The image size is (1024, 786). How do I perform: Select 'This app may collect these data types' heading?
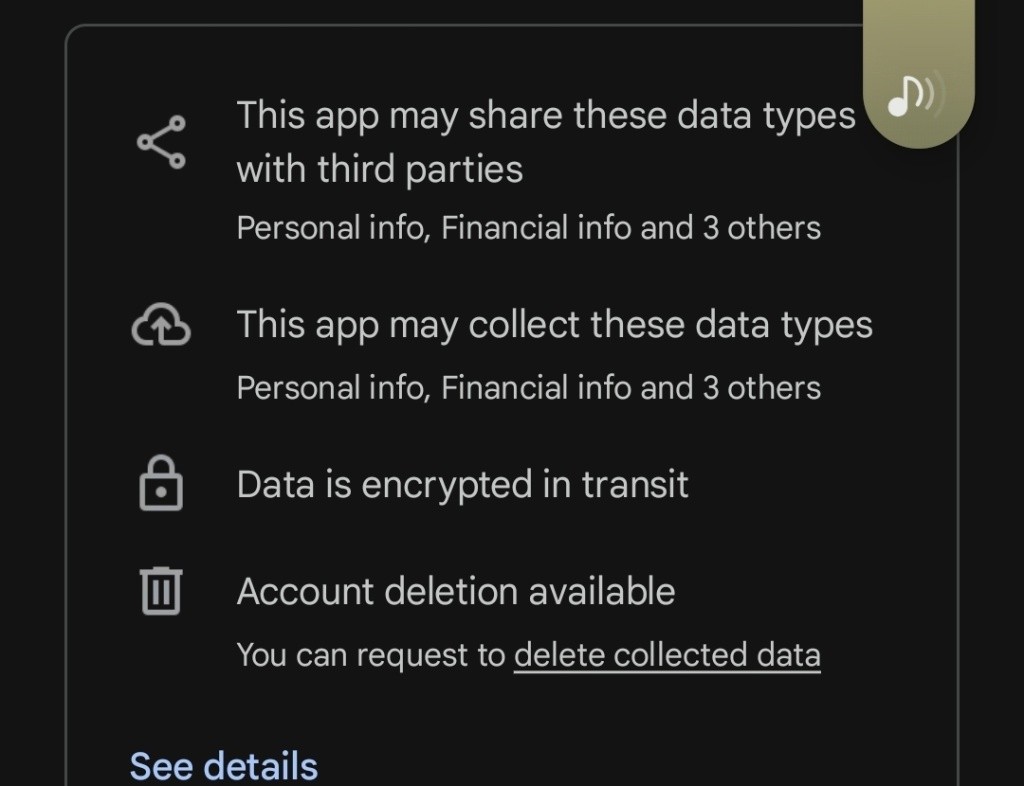pos(554,326)
